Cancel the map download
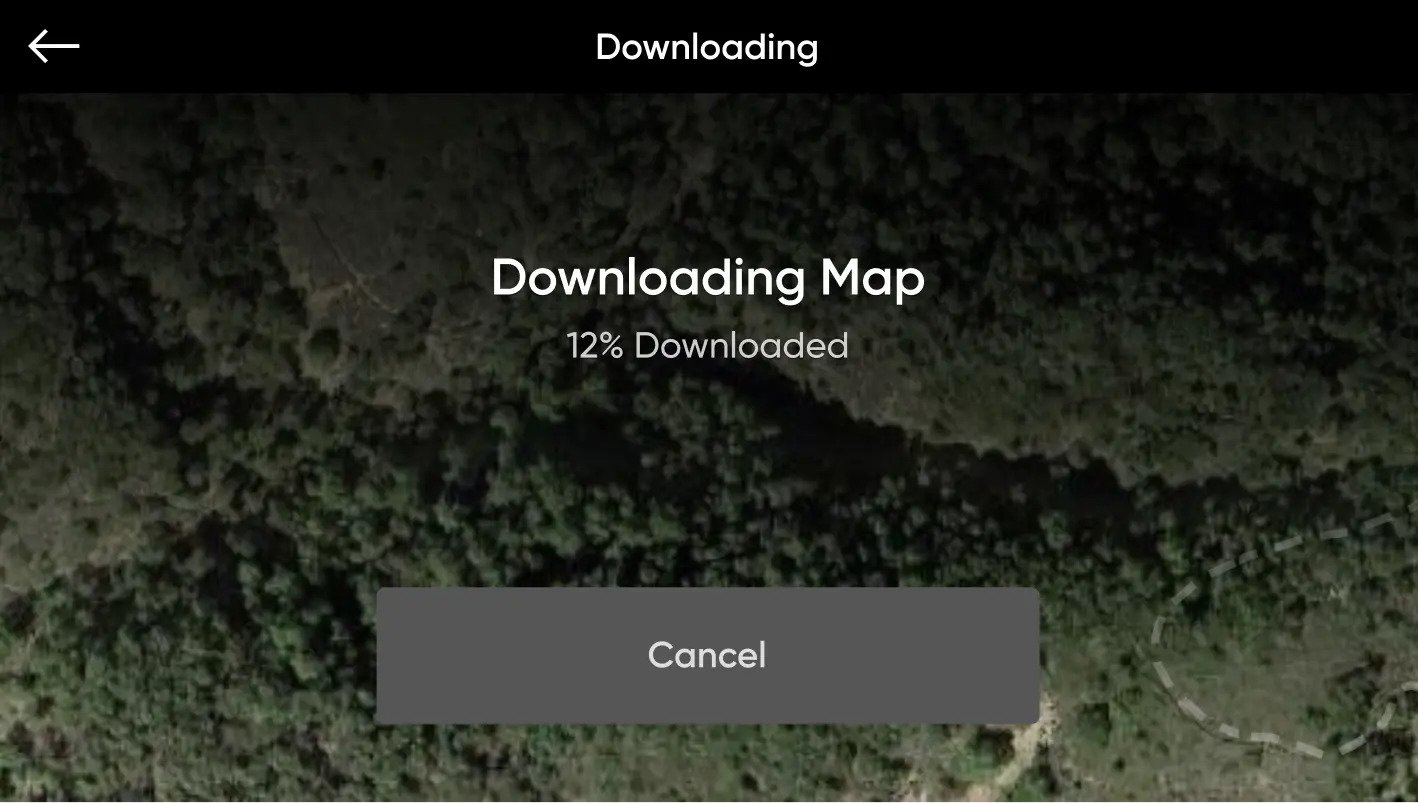The height and width of the screenshot is (803, 1418). tap(707, 655)
